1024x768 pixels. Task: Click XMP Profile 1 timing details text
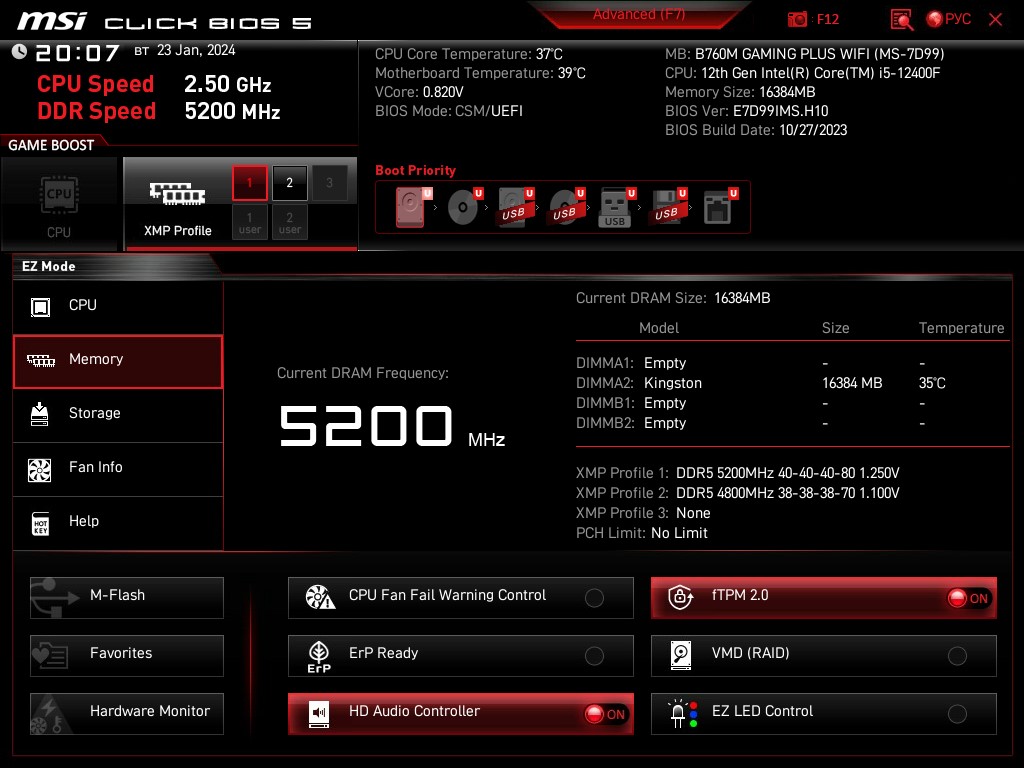pyautogui.click(x=788, y=473)
